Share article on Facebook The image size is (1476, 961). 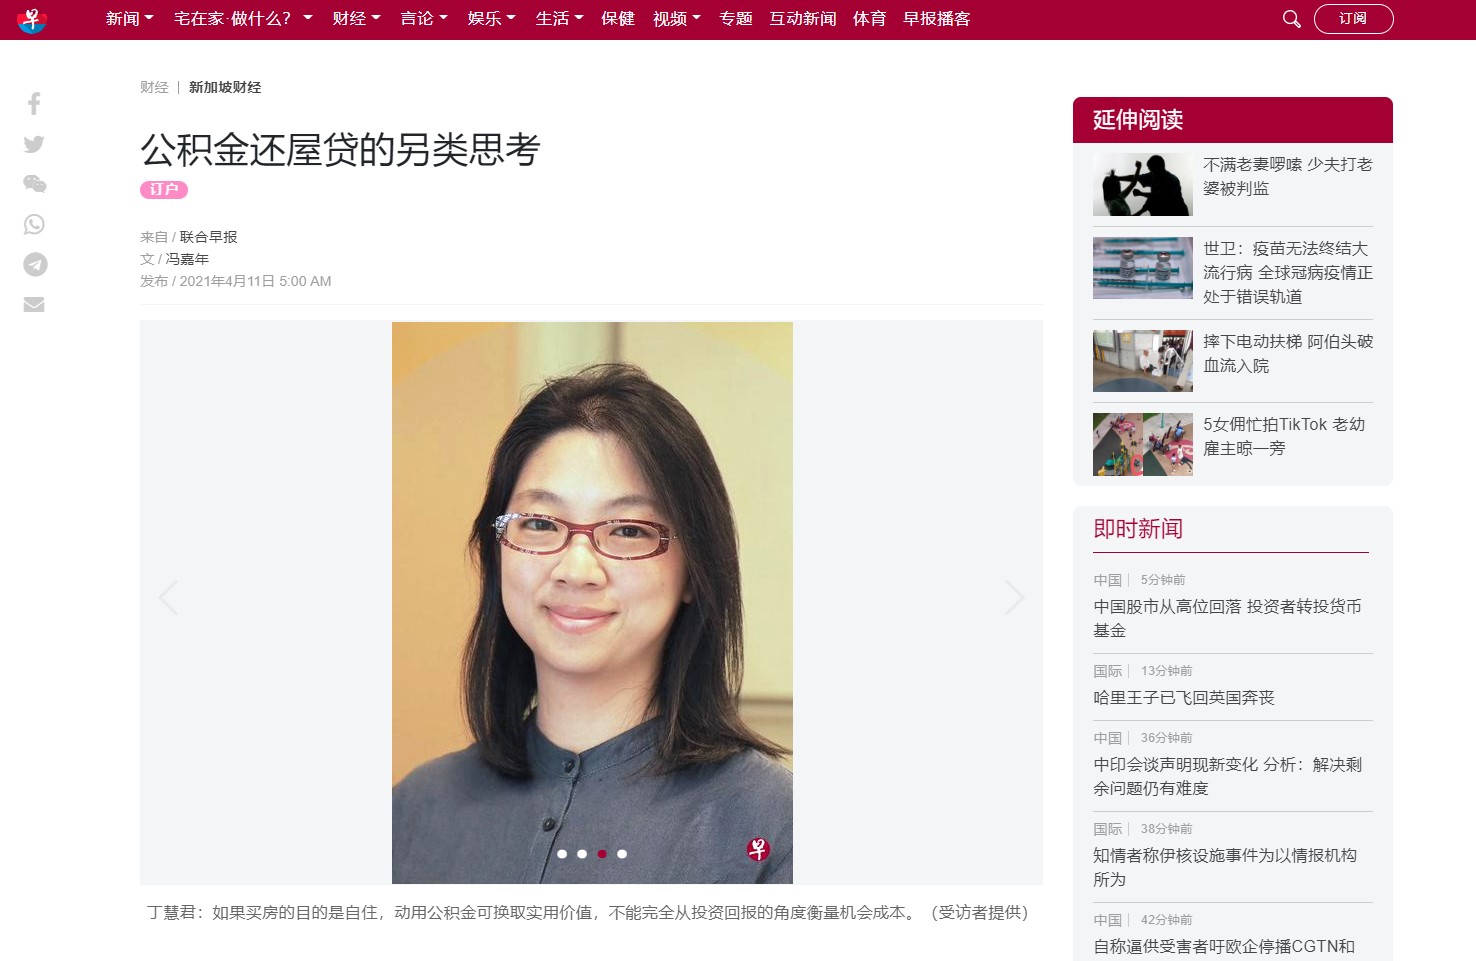[34, 104]
